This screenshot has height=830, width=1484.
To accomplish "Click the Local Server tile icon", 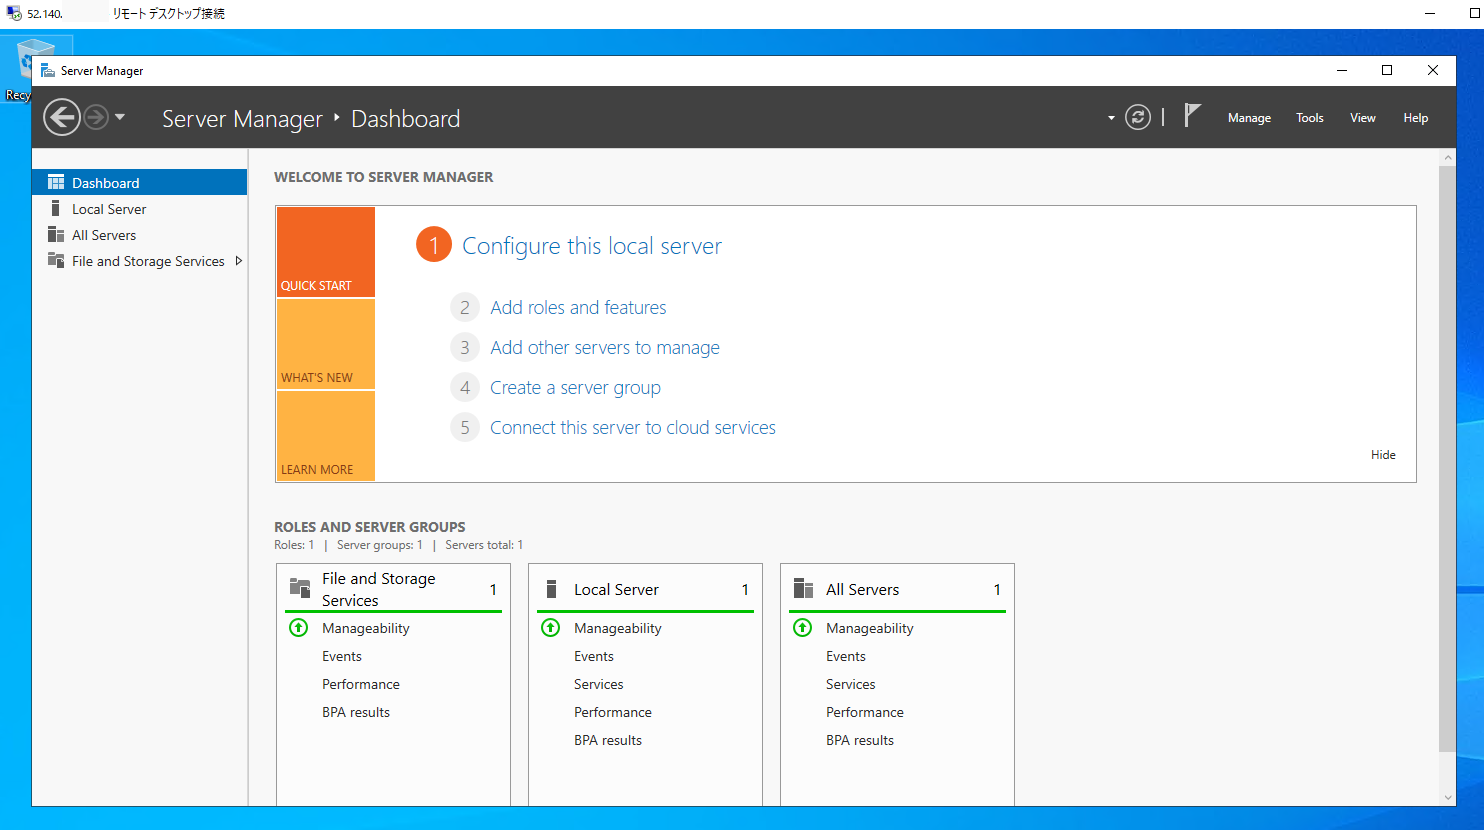I will (551, 588).
